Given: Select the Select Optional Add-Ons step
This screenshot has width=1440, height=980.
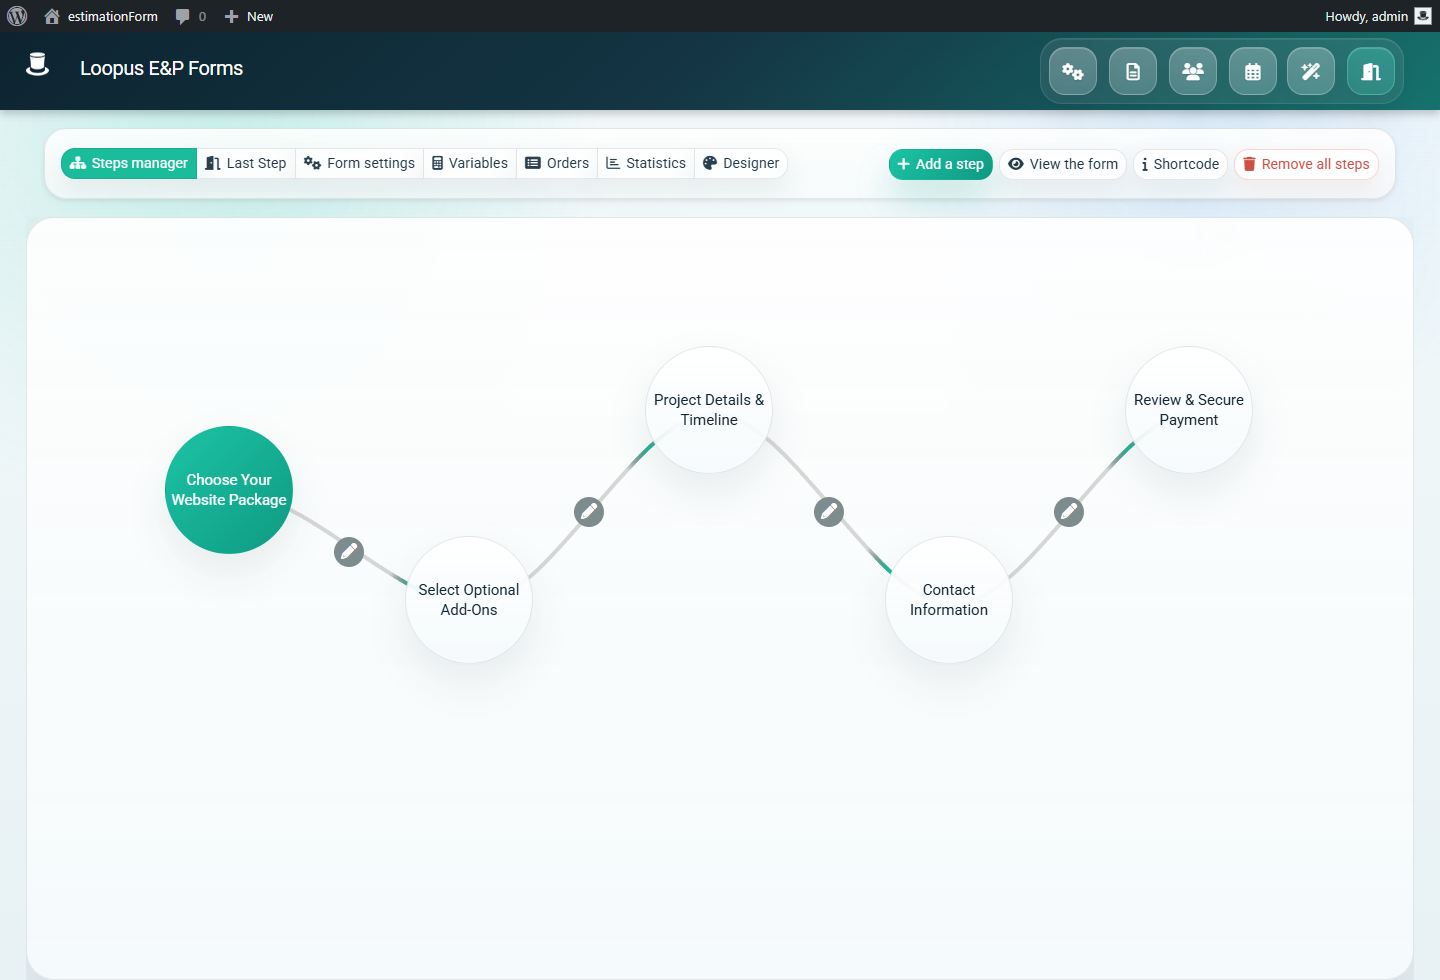Looking at the screenshot, I should point(469,600).
